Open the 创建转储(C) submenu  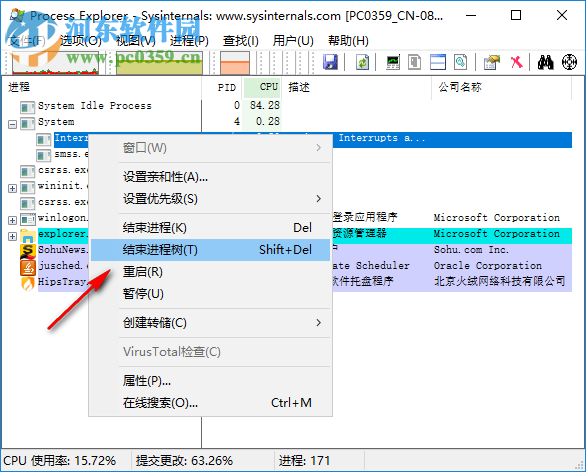[210, 323]
